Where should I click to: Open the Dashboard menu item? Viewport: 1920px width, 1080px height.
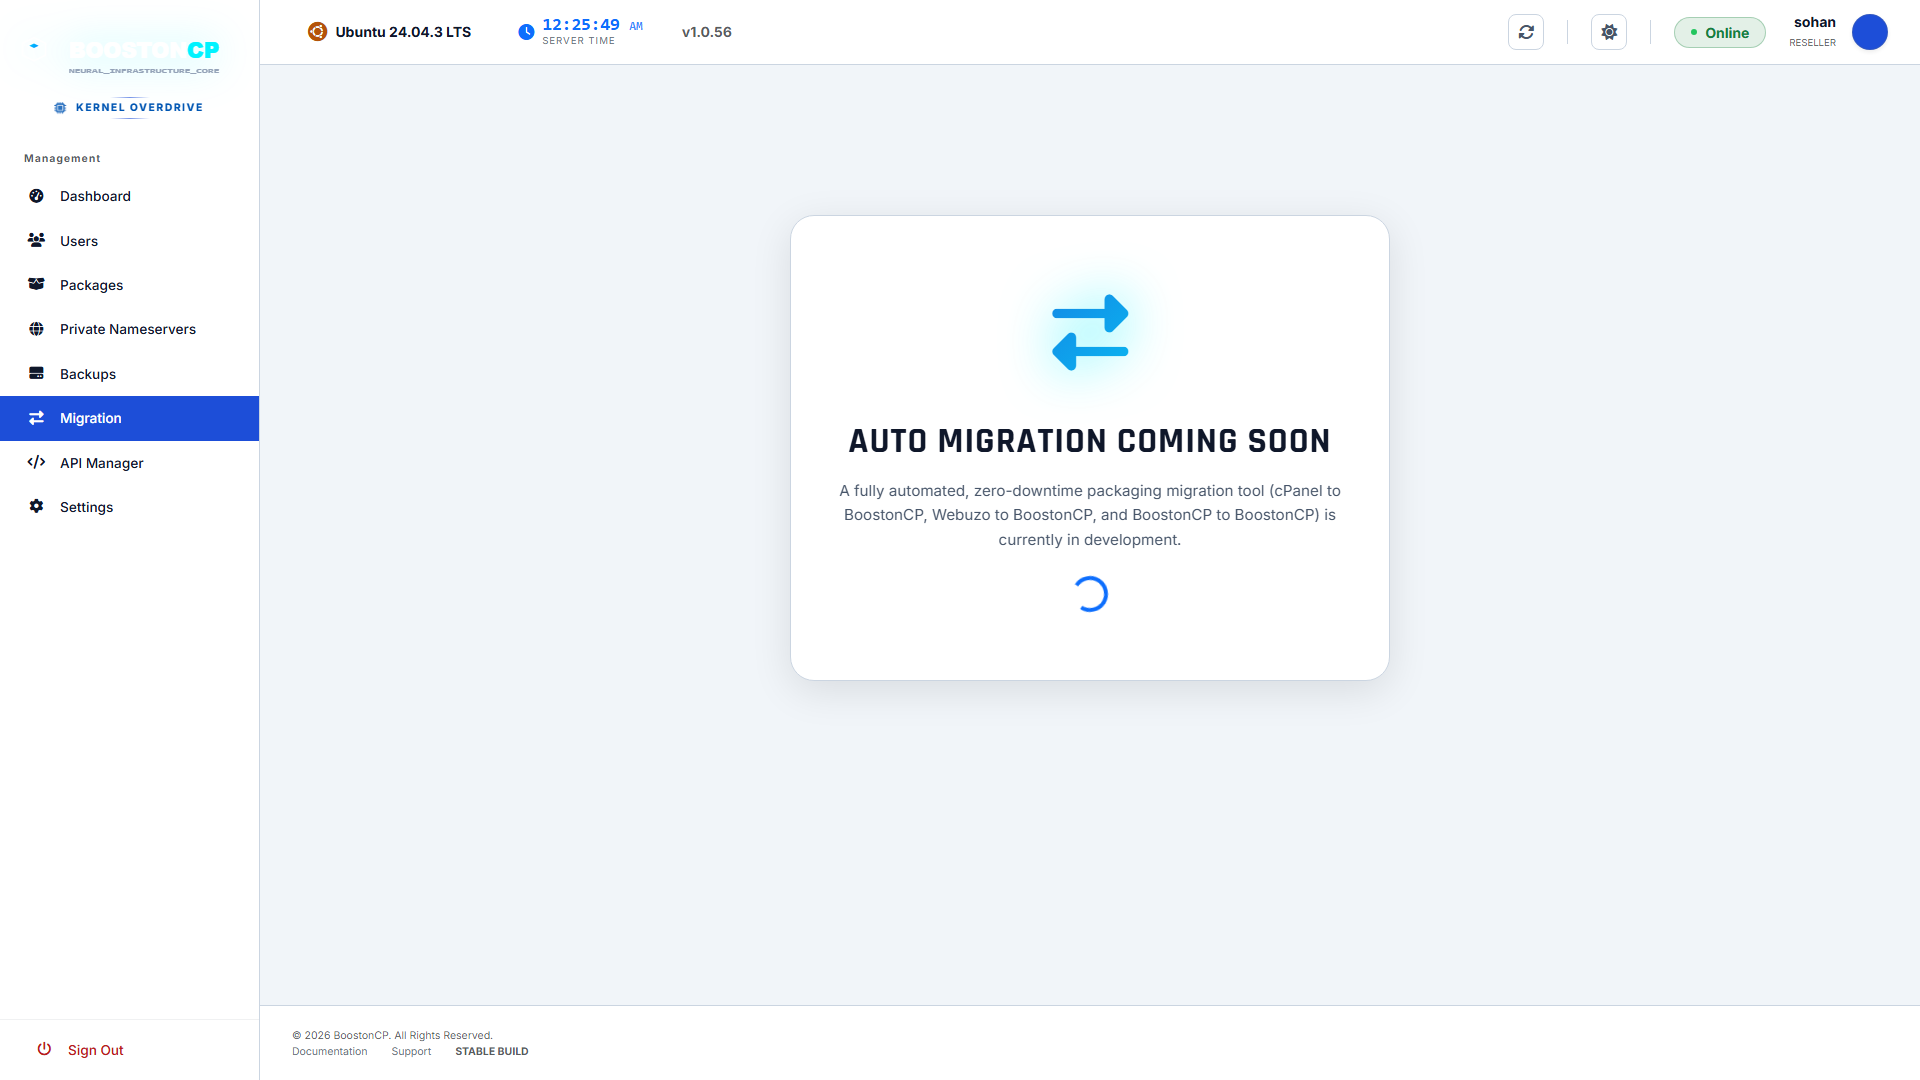pyautogui.click(x=130, y=196)
